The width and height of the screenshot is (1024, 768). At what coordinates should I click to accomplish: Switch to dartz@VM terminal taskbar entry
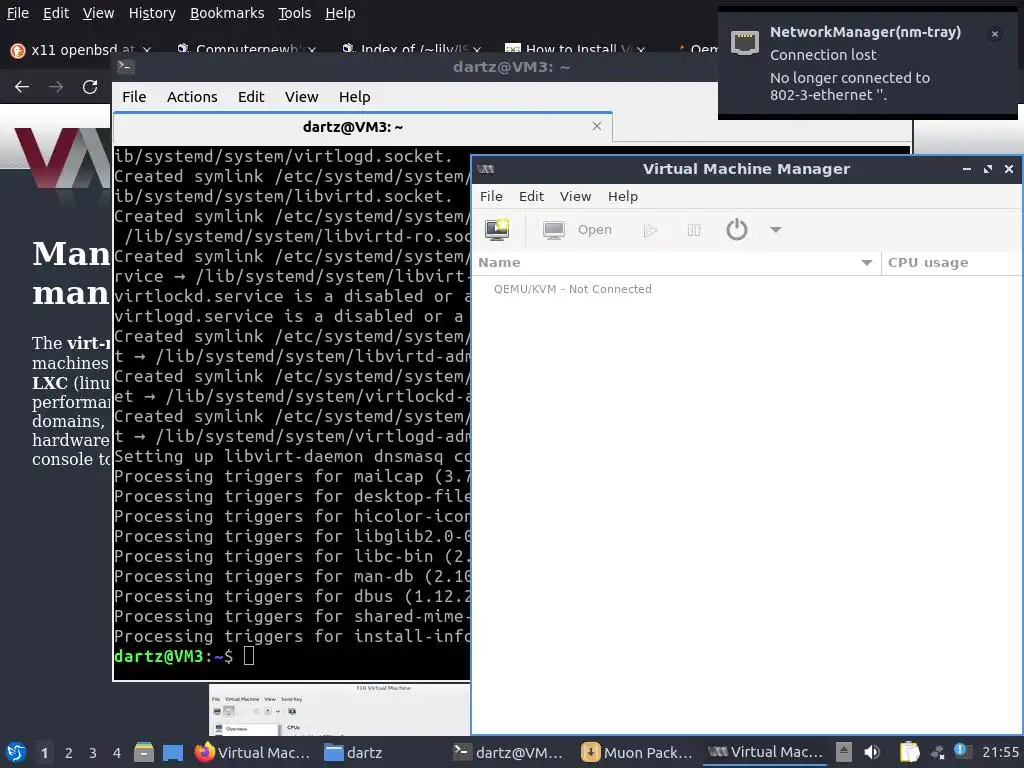click(x=508, y=752)
